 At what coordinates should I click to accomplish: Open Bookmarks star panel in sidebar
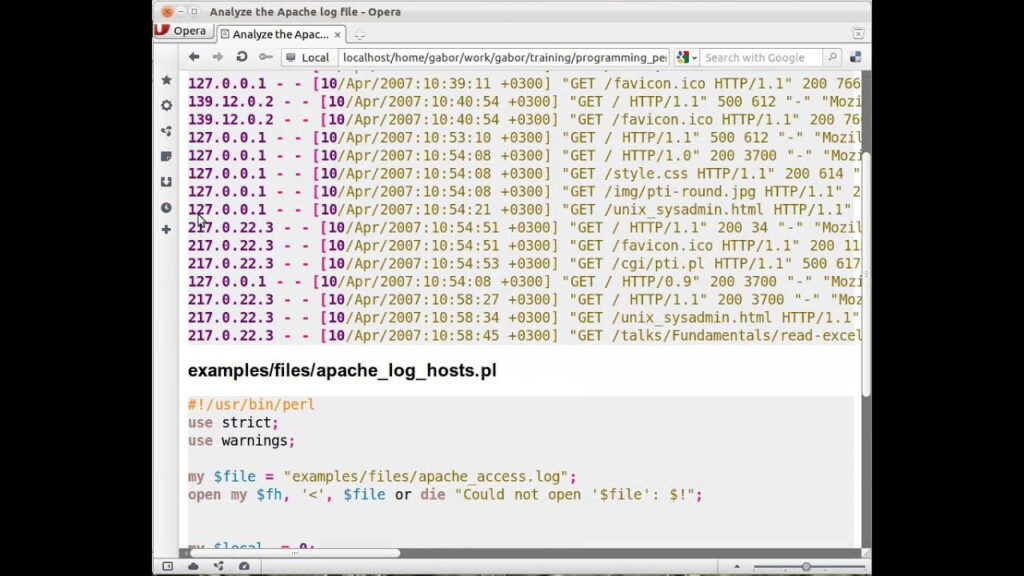pos(167,80)
